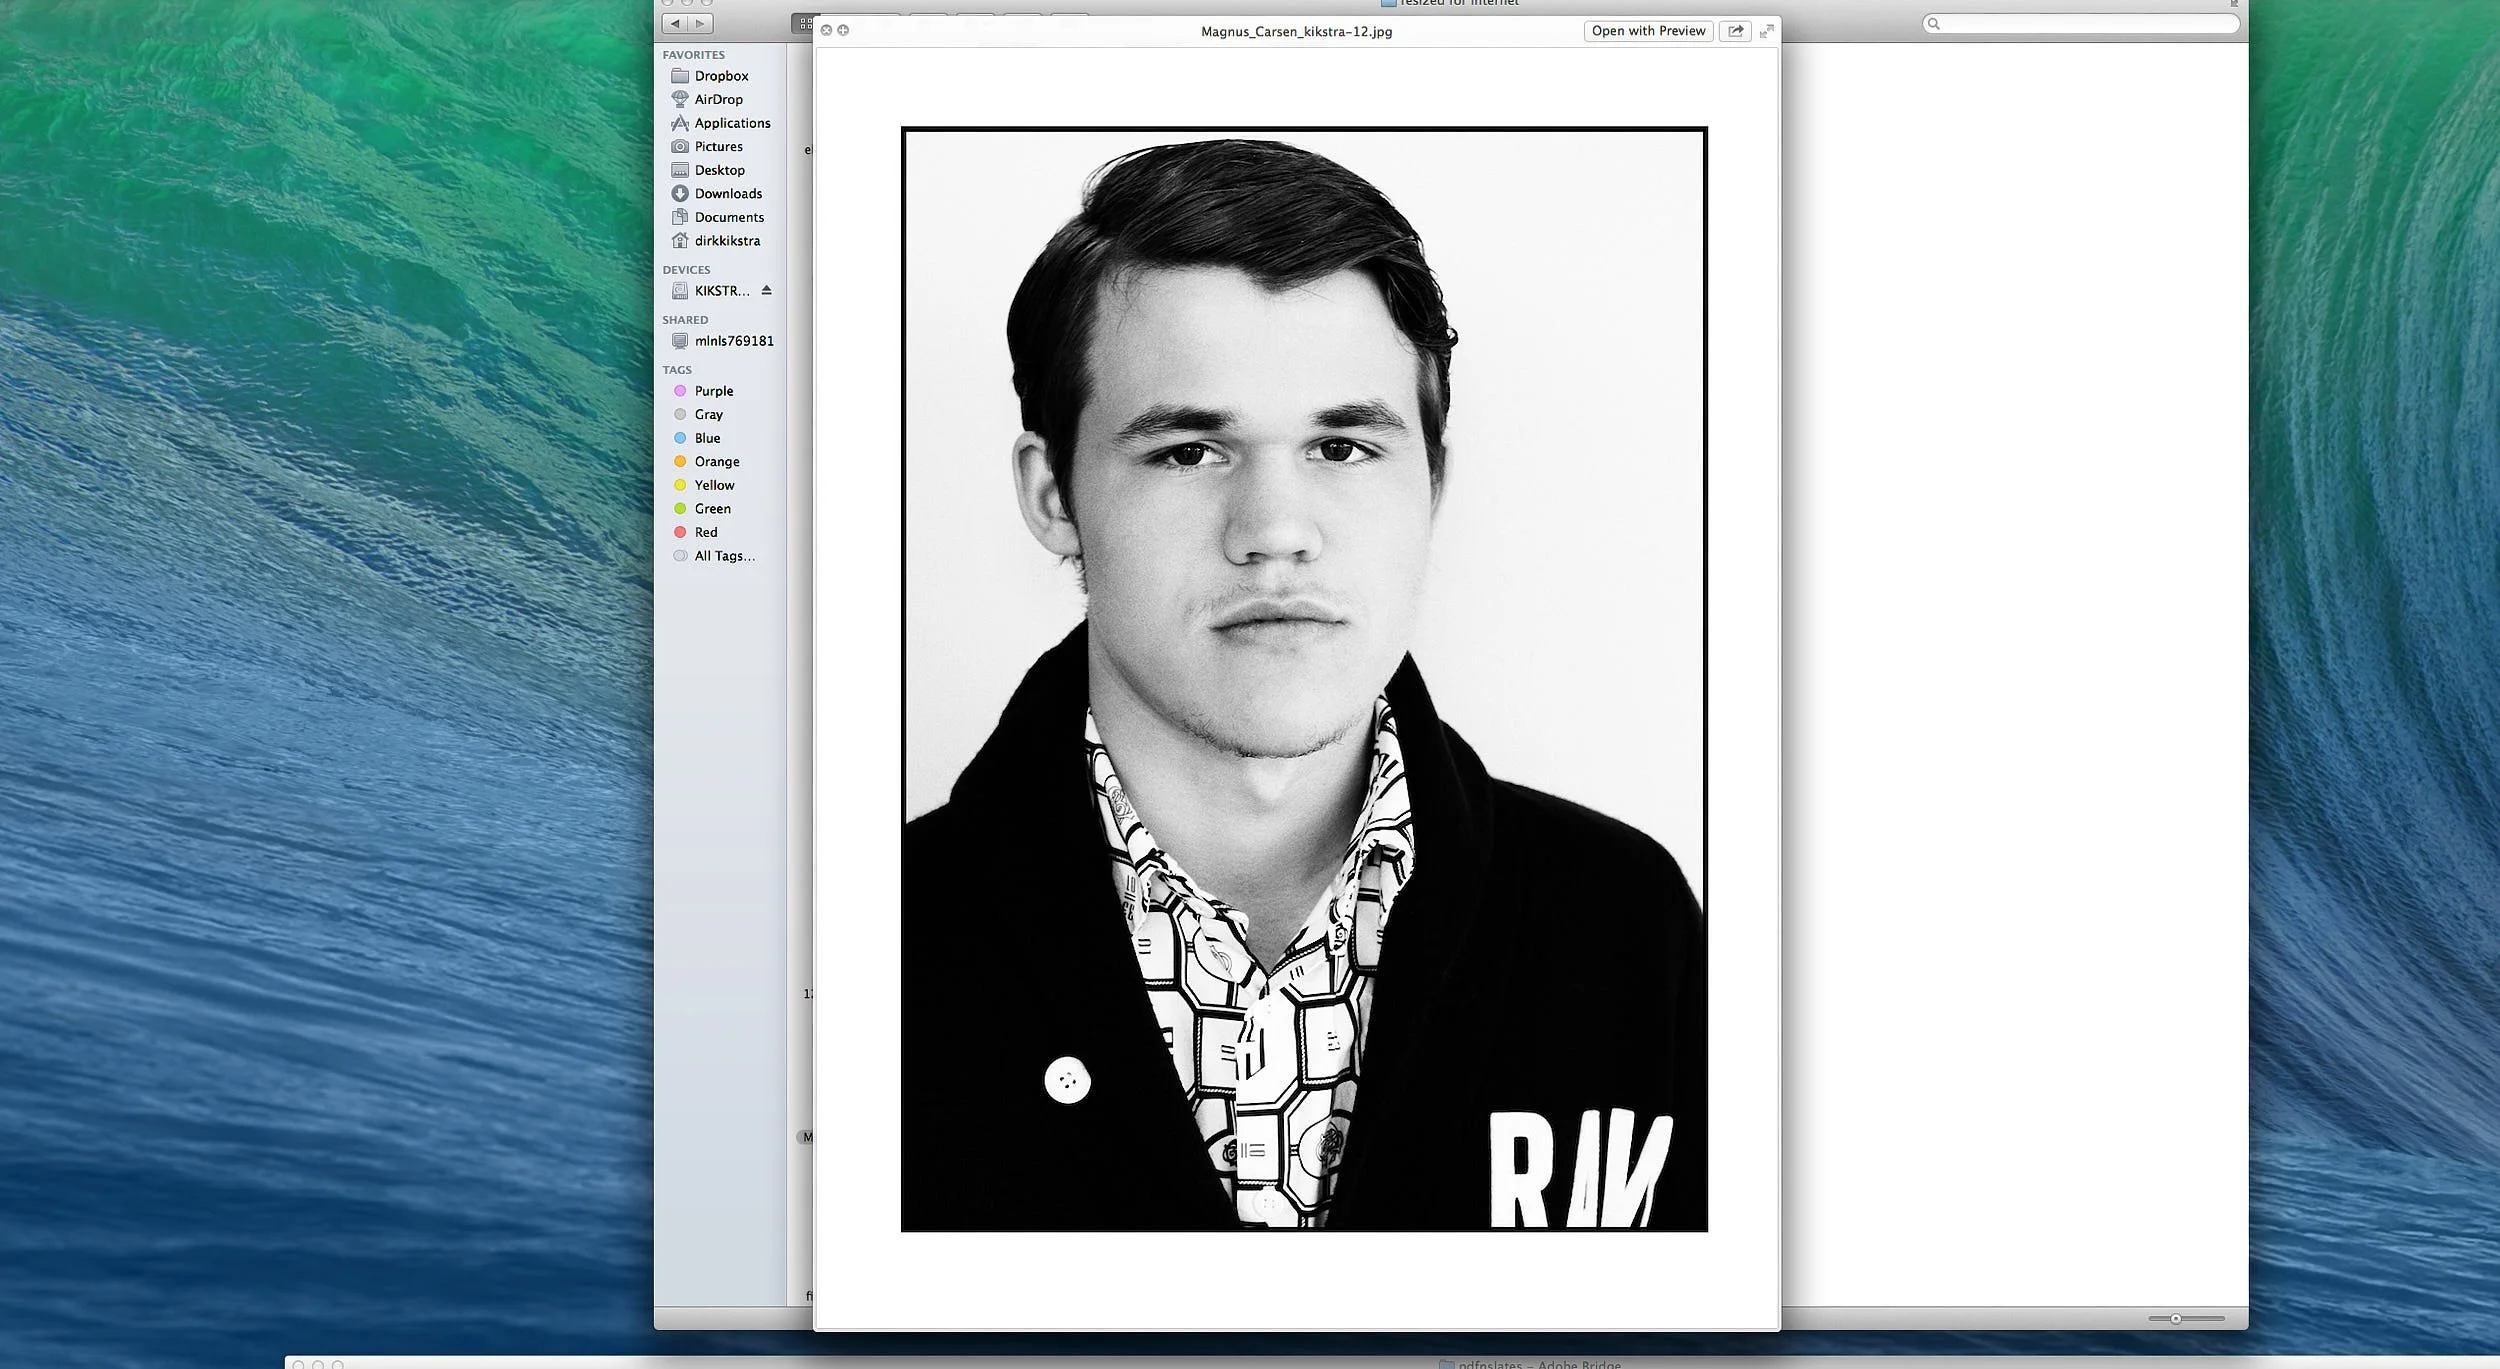Image resolution: width=2500 pixels, height=1369 pixels.
Task: Open the Dropbox folder in sidebar
Action: pyautogui.click(x=721, y=76)
